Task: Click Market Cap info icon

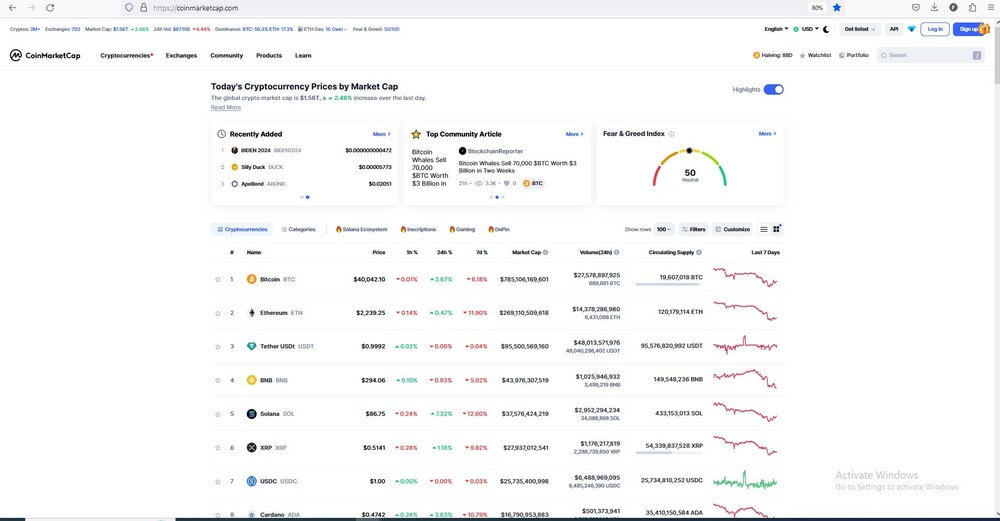Action: coord(545,253)
